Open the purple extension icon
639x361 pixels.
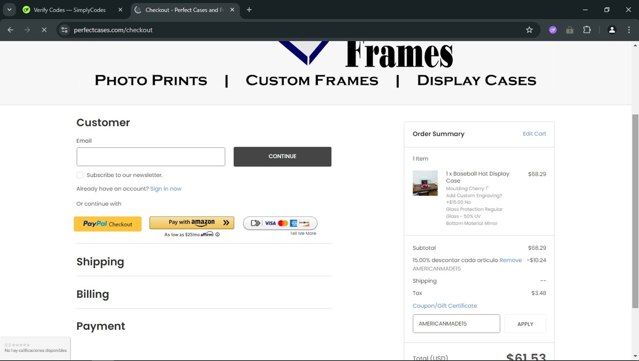click(553, 30)
